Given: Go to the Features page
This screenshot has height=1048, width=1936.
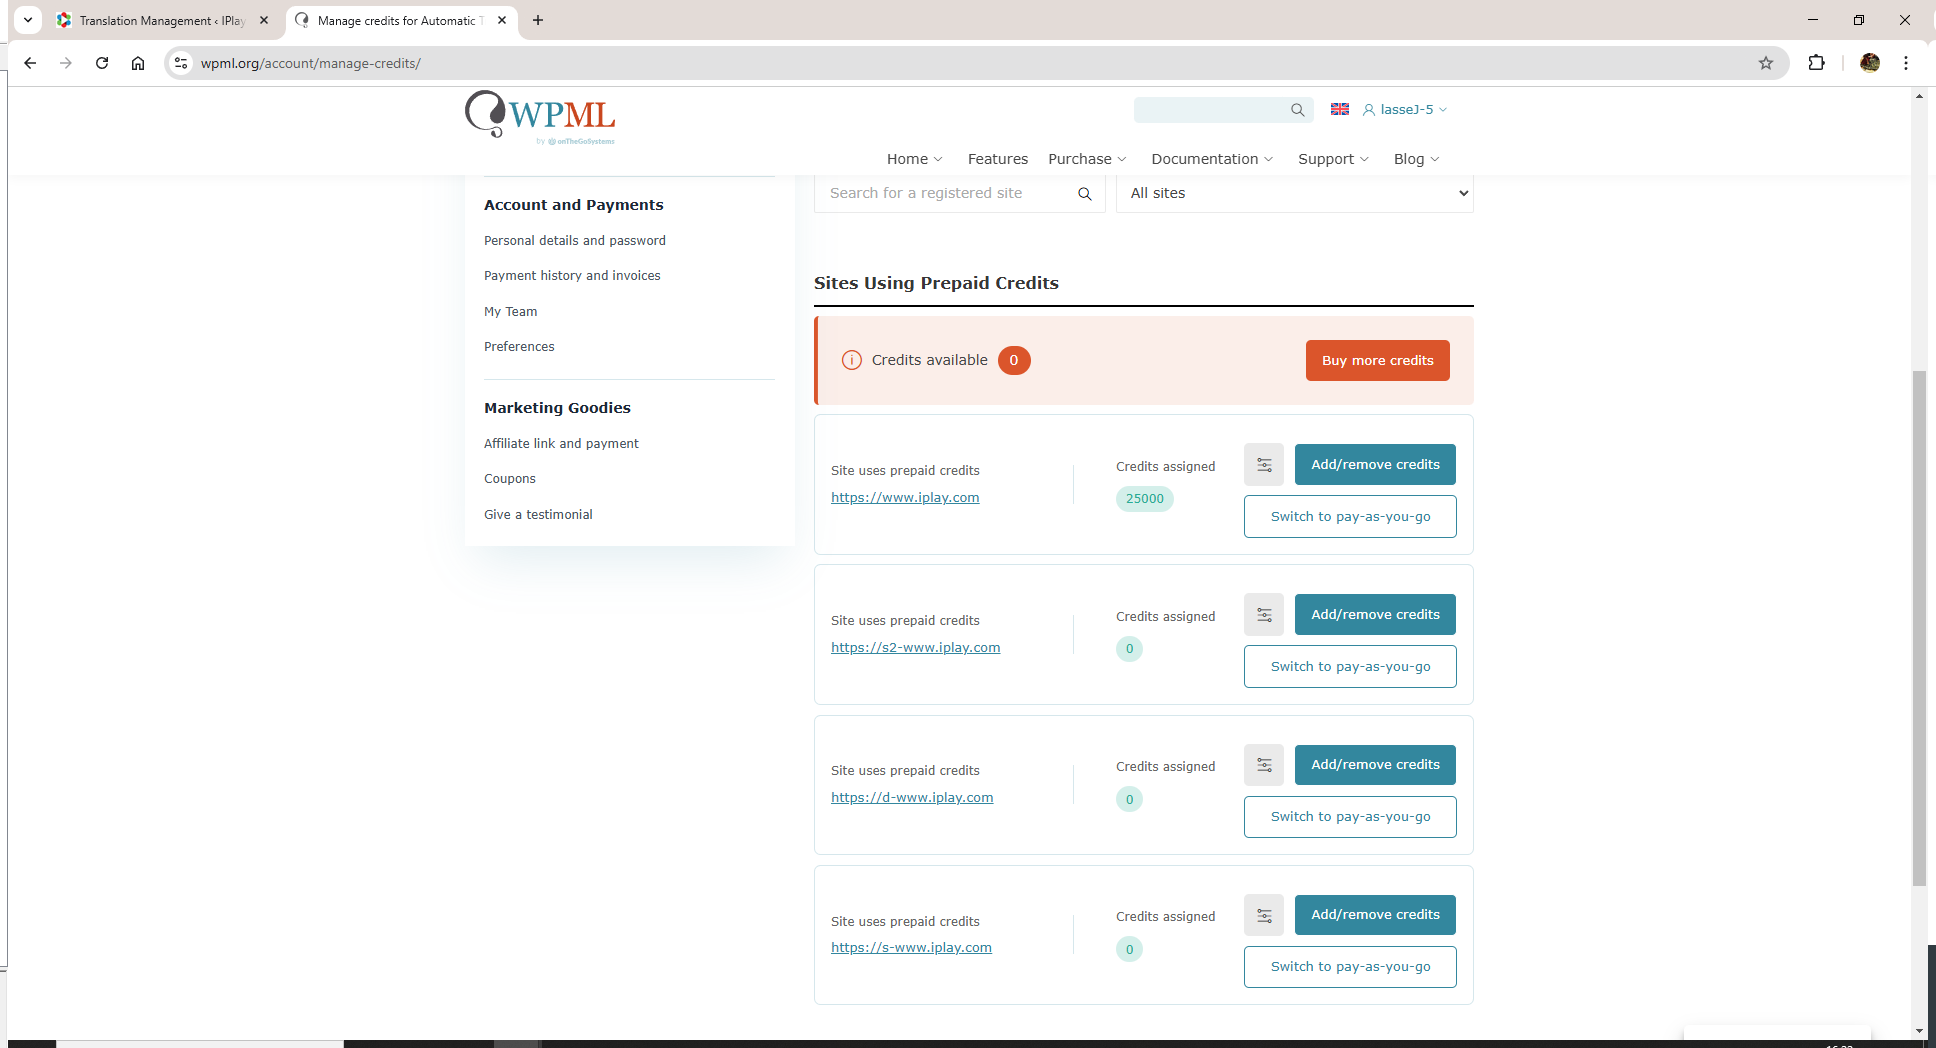Looking at the screenshot, I should click(997, 159).
